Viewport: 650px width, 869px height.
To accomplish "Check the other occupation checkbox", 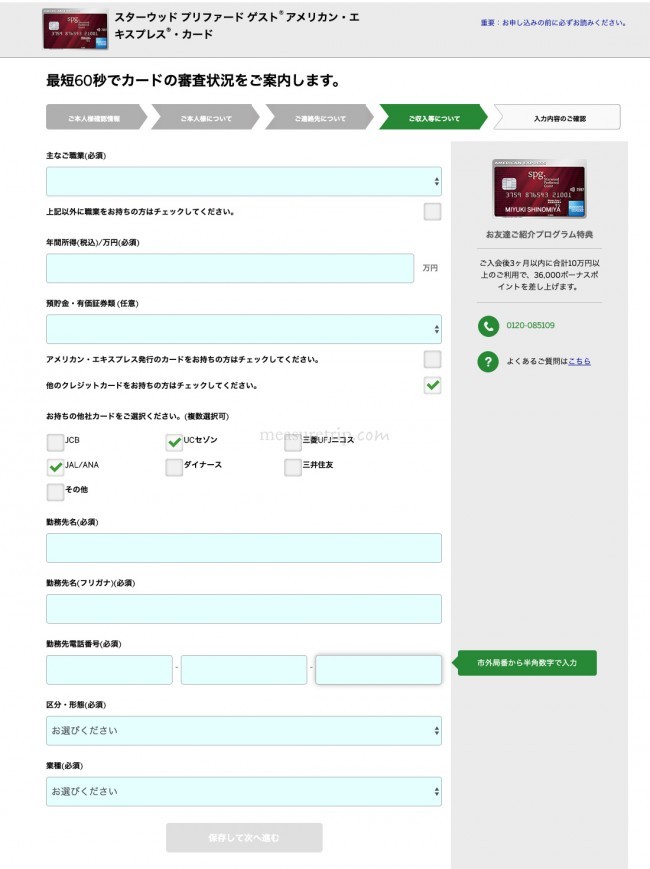I will point(432,212).
